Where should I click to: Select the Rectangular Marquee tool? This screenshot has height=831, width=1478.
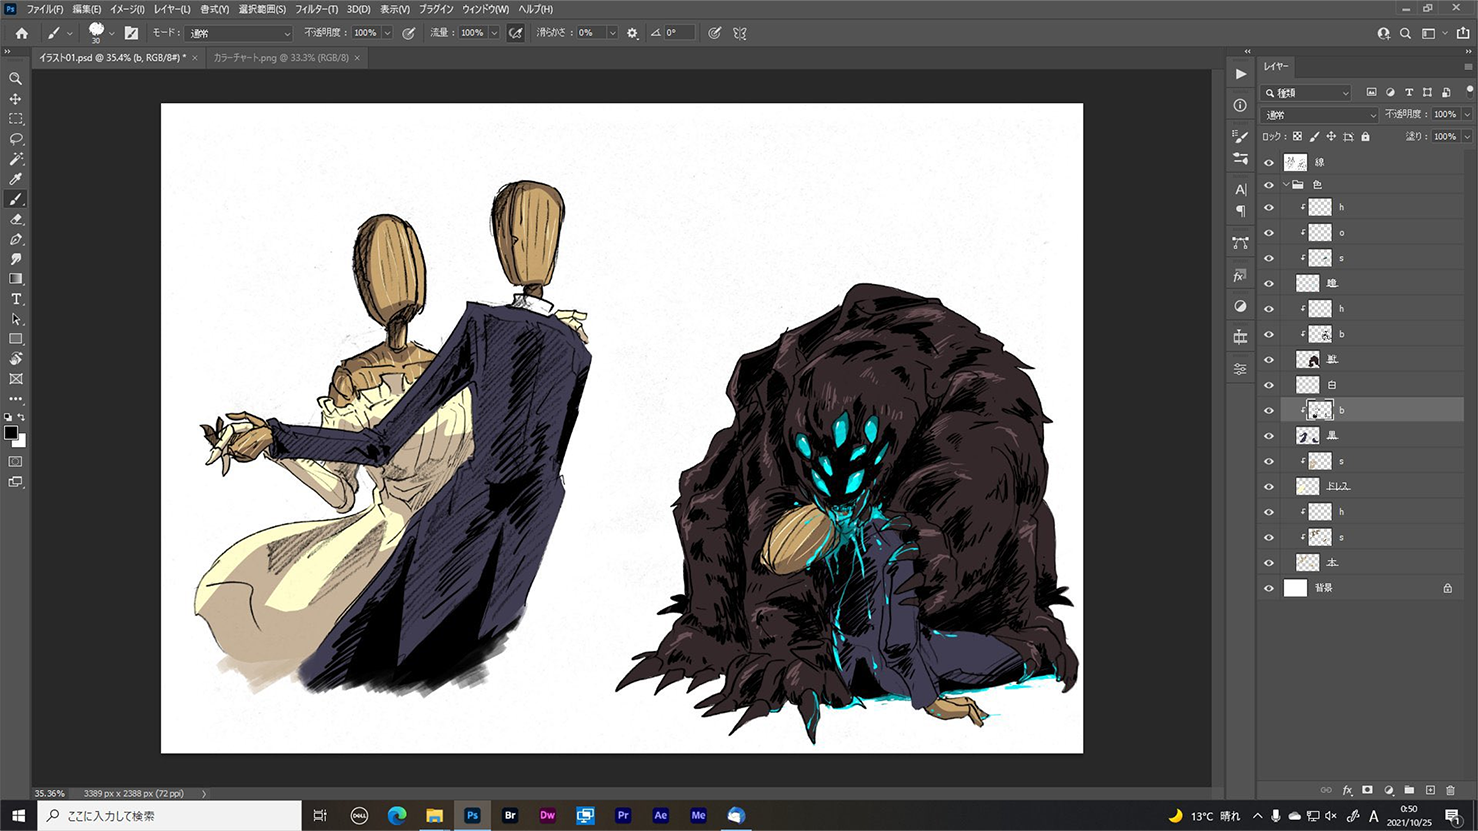(x=15, y=119)
